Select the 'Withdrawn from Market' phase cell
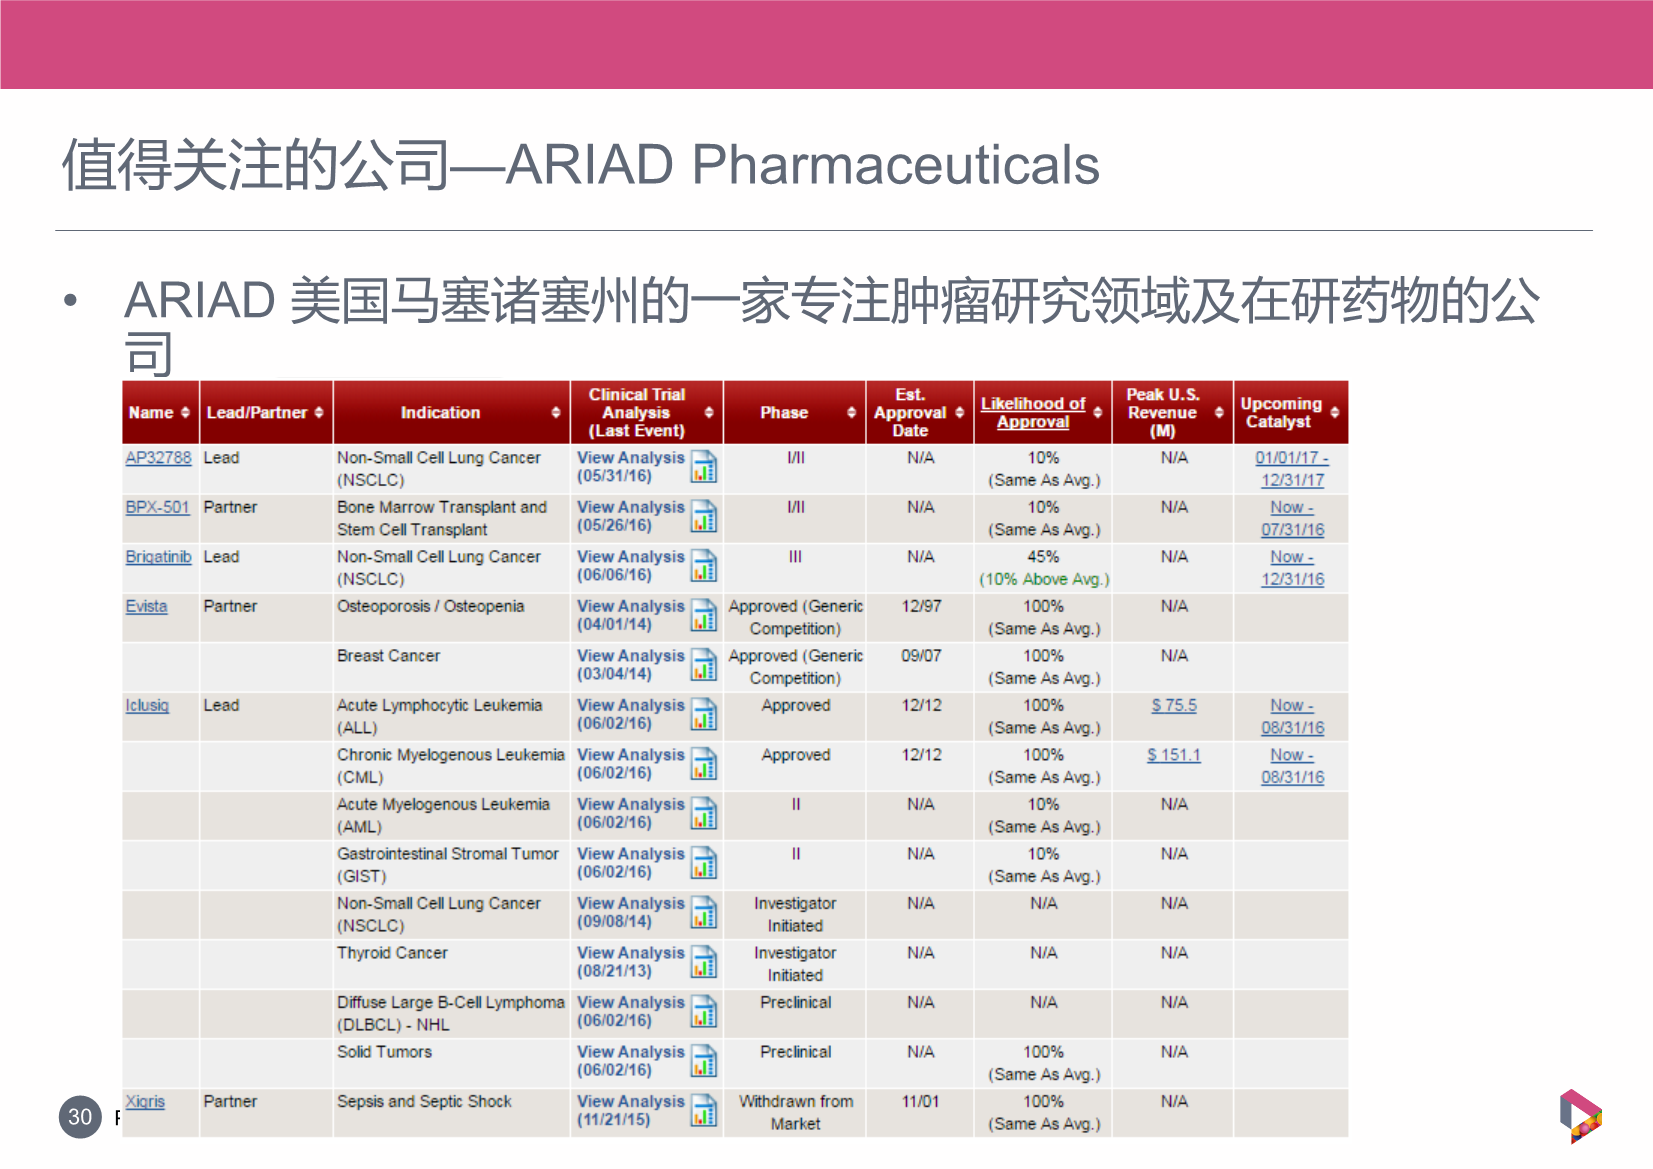 (796, 1112)
